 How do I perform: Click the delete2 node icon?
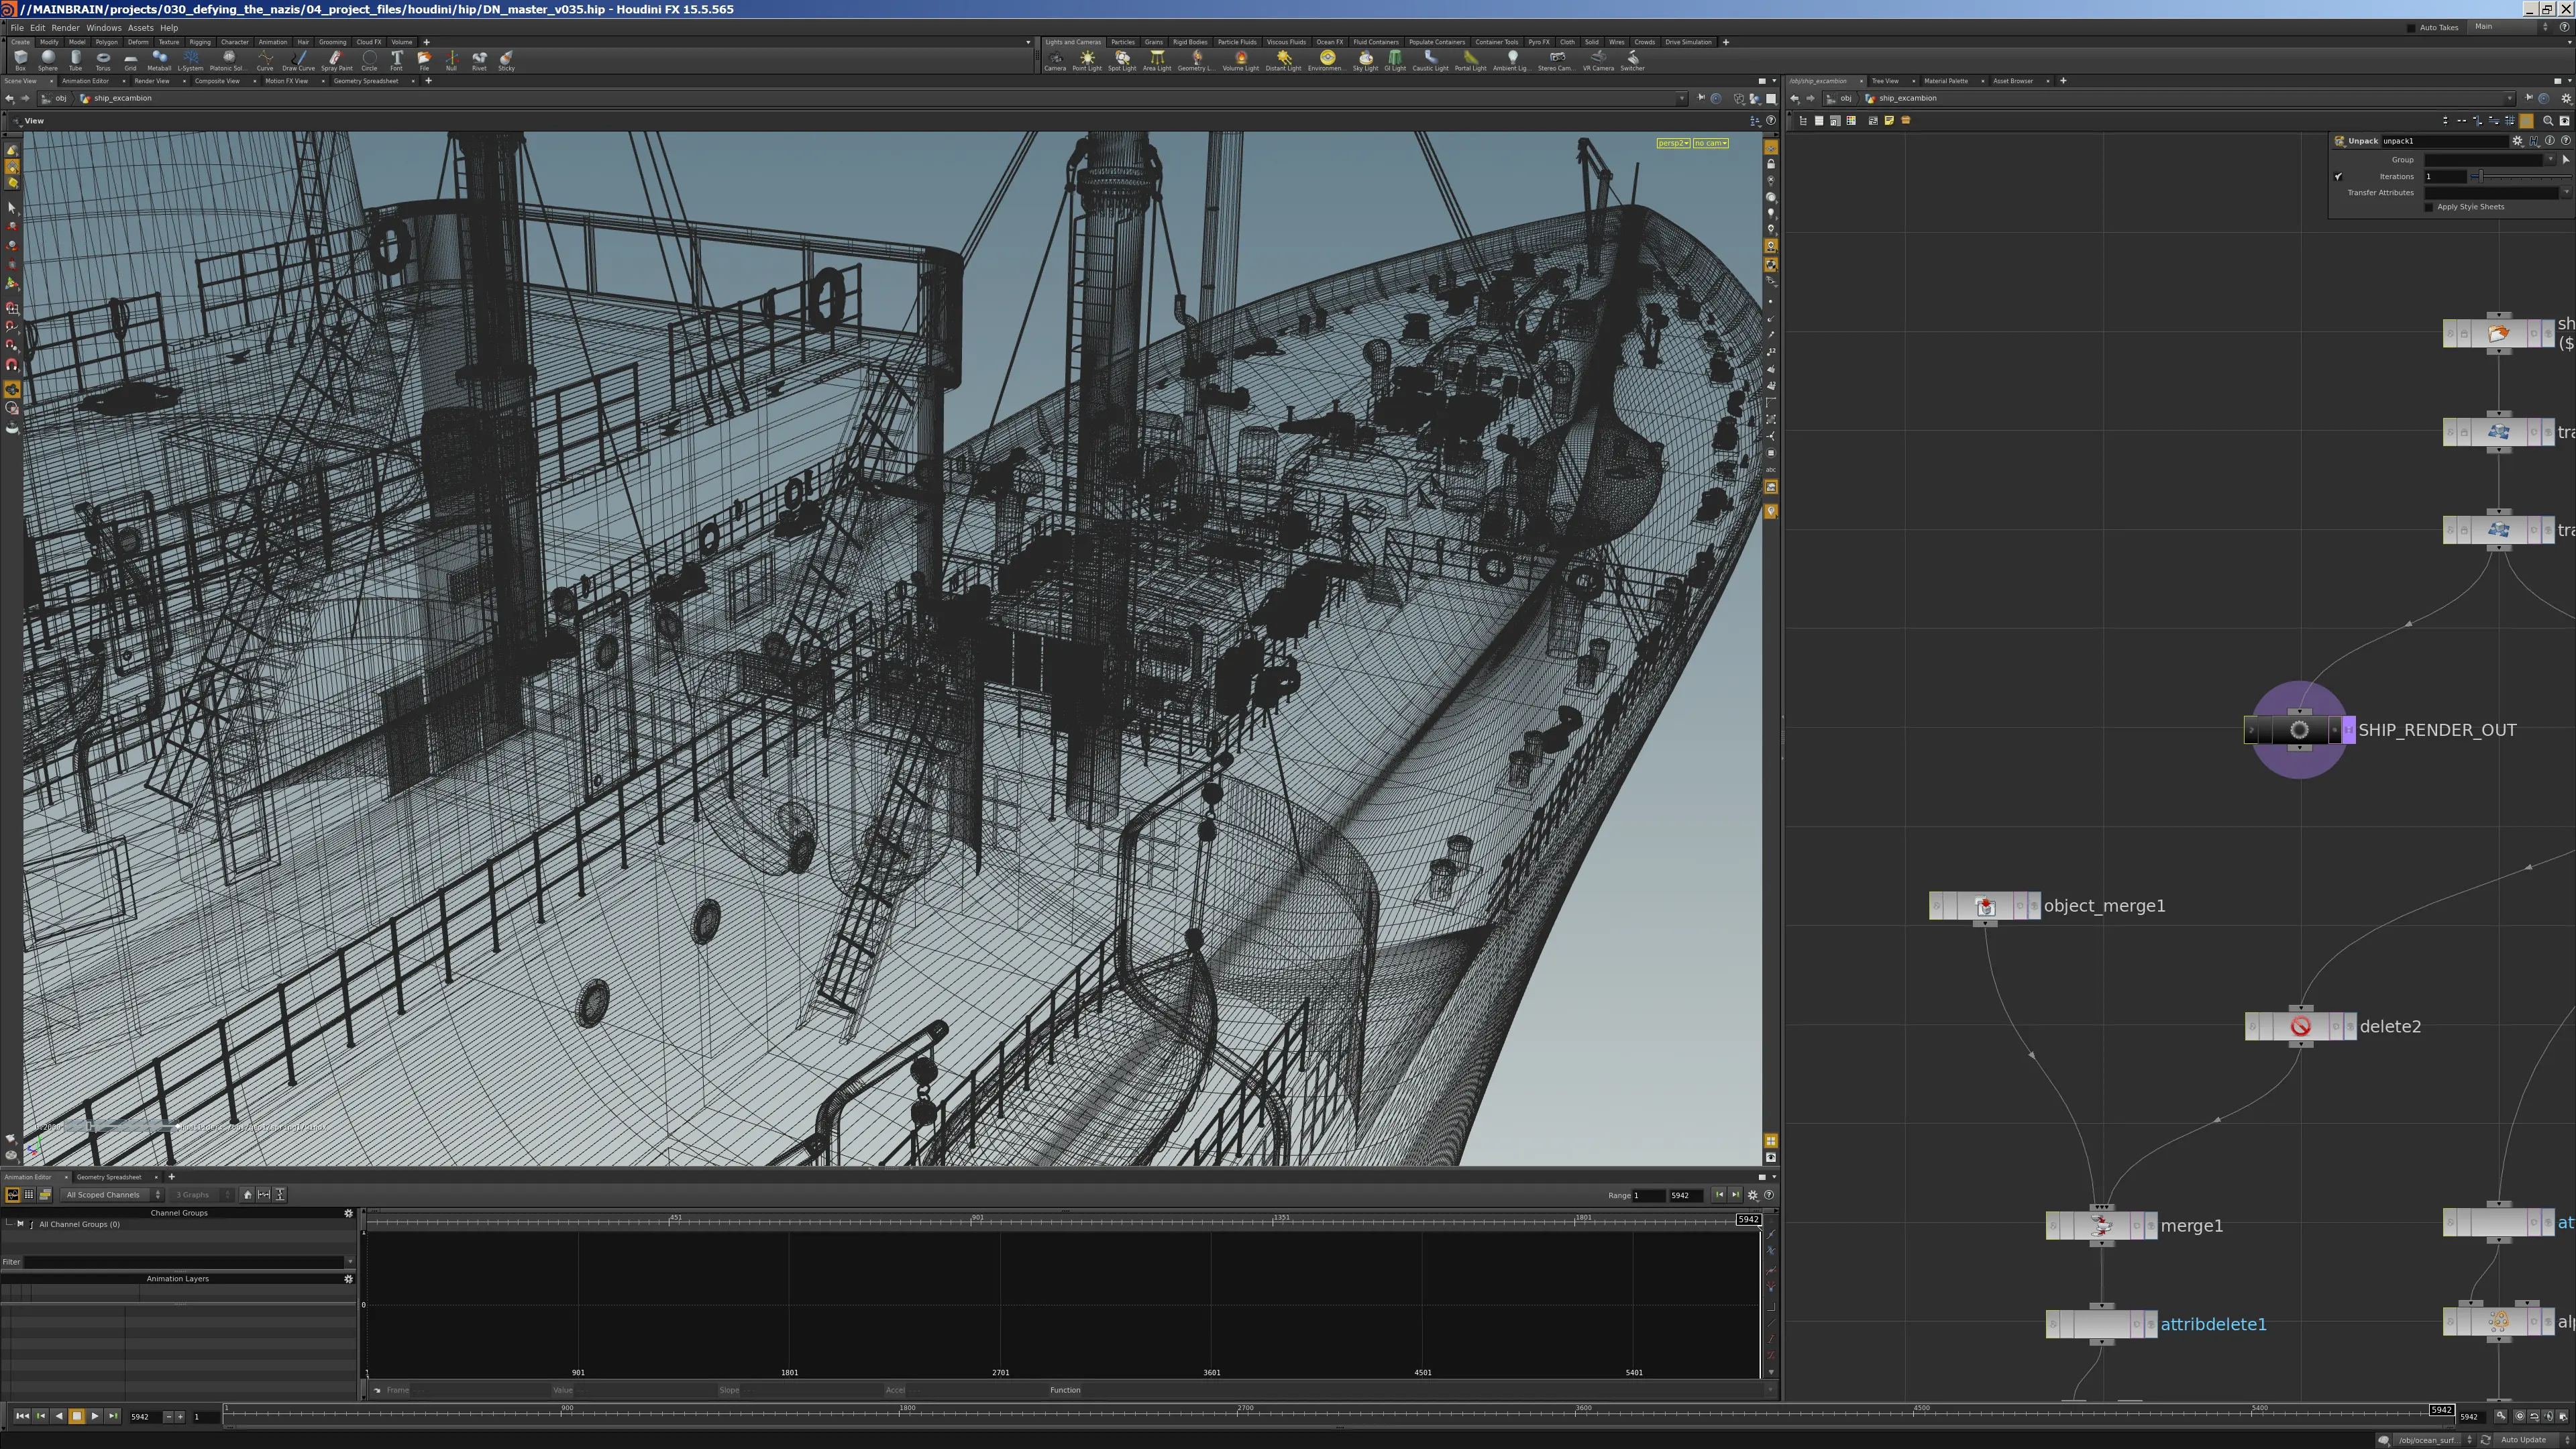(2300, 1027)
